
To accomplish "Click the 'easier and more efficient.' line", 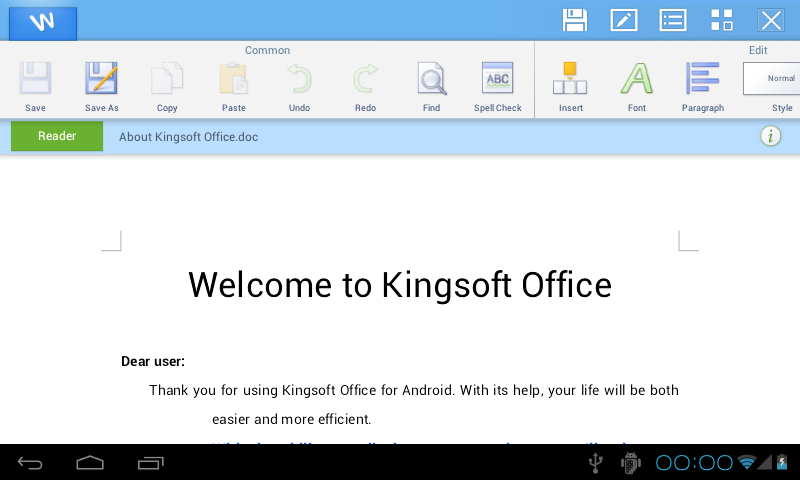I will coord(291,419).
